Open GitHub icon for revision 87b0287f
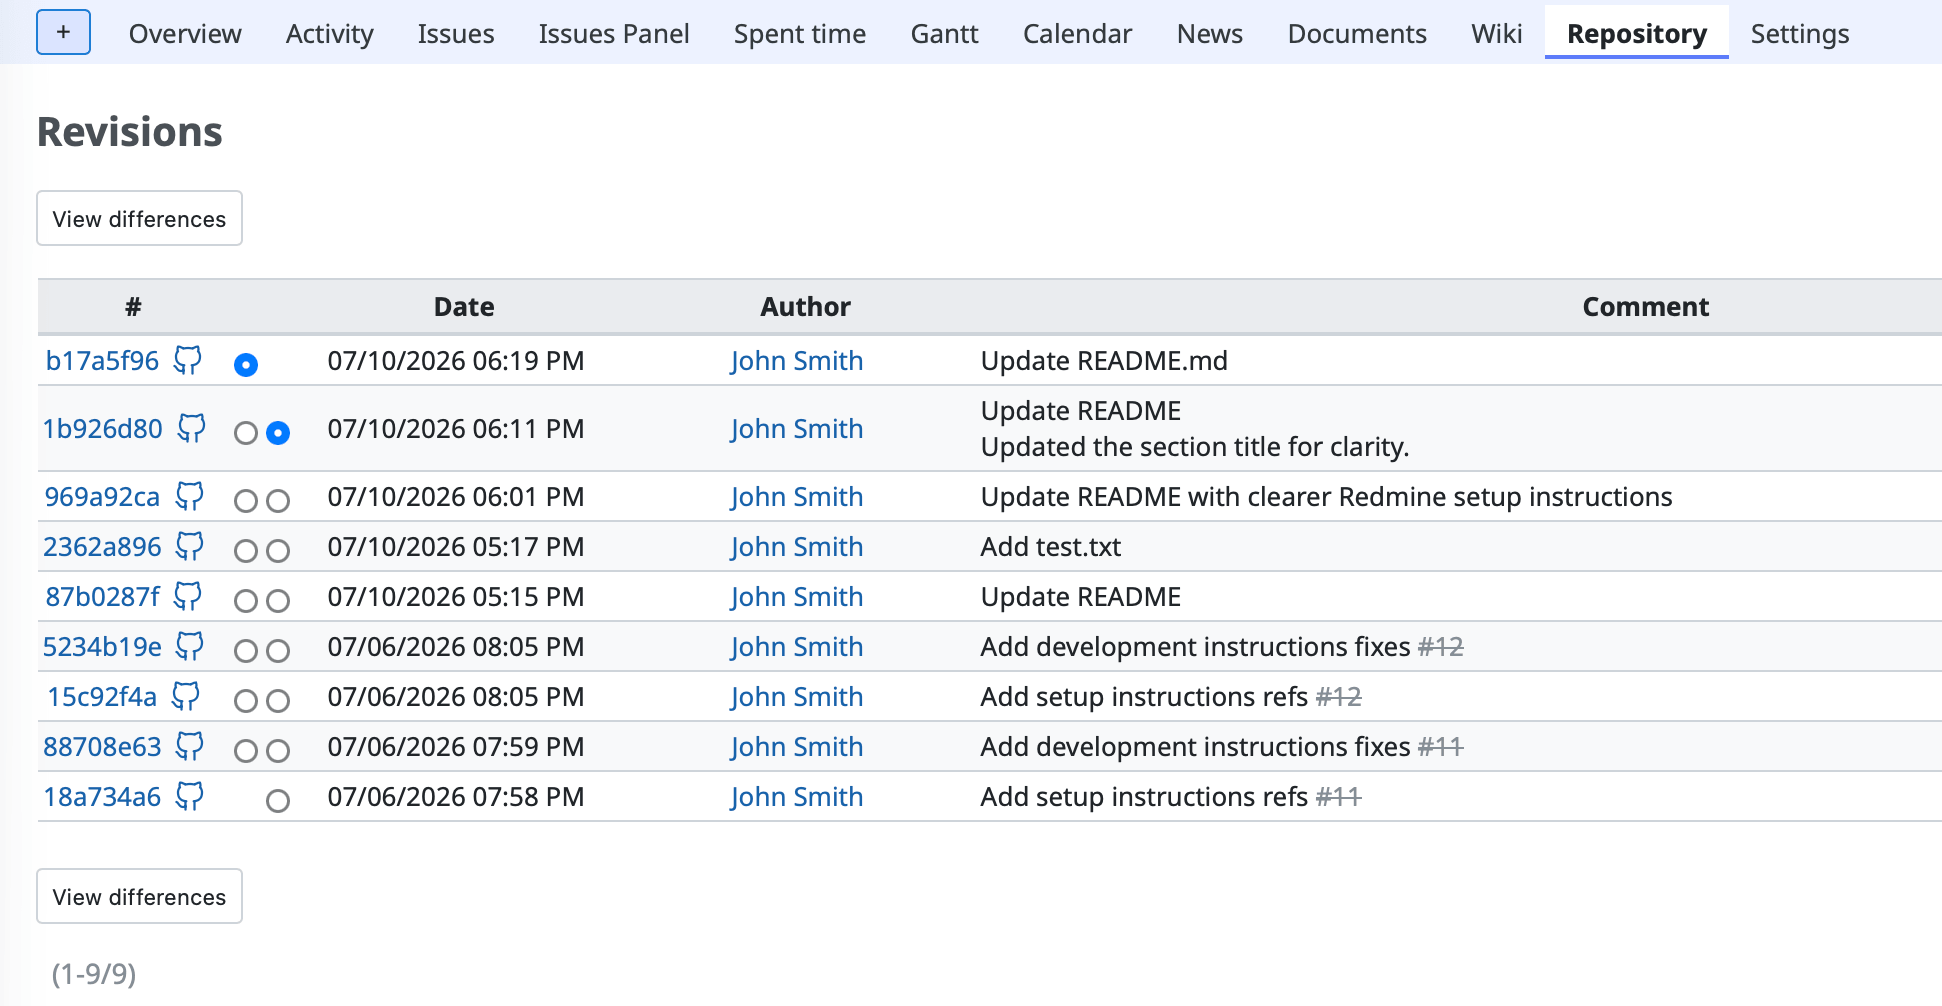This screenshot has height=1006, width=1942. pos(188,596)
